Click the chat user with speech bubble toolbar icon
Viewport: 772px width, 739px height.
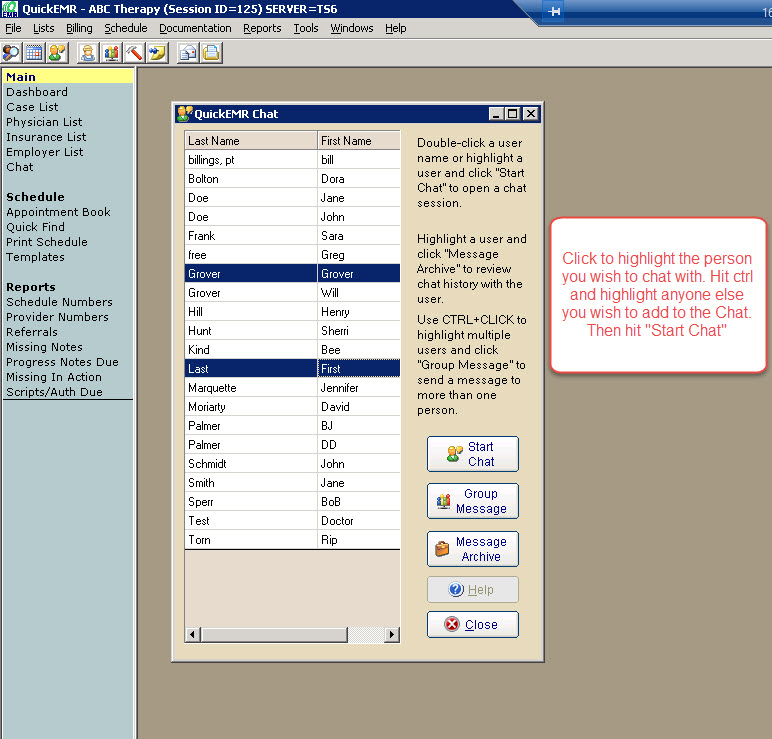(57, 53)
